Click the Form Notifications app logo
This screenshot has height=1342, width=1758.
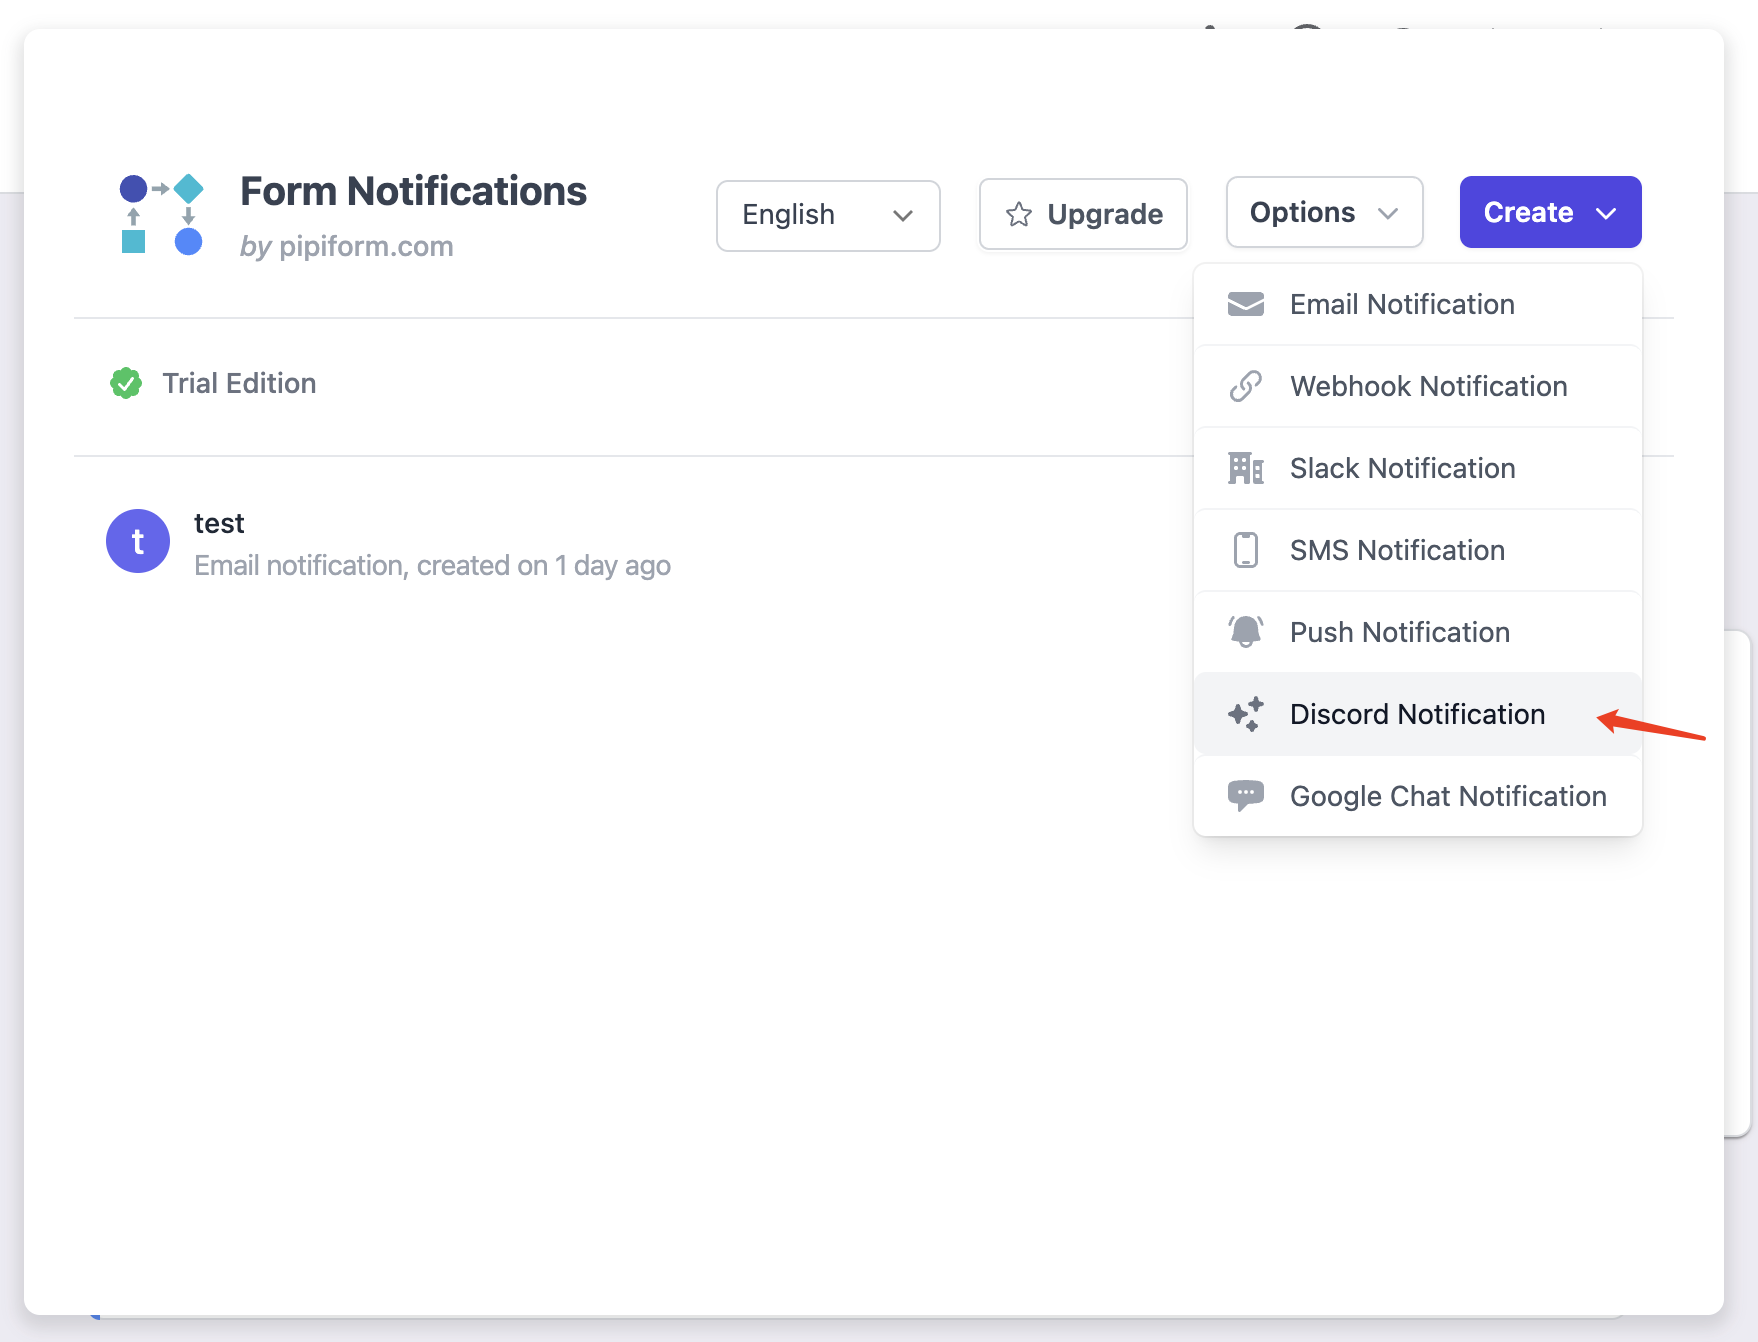[160, 213]
